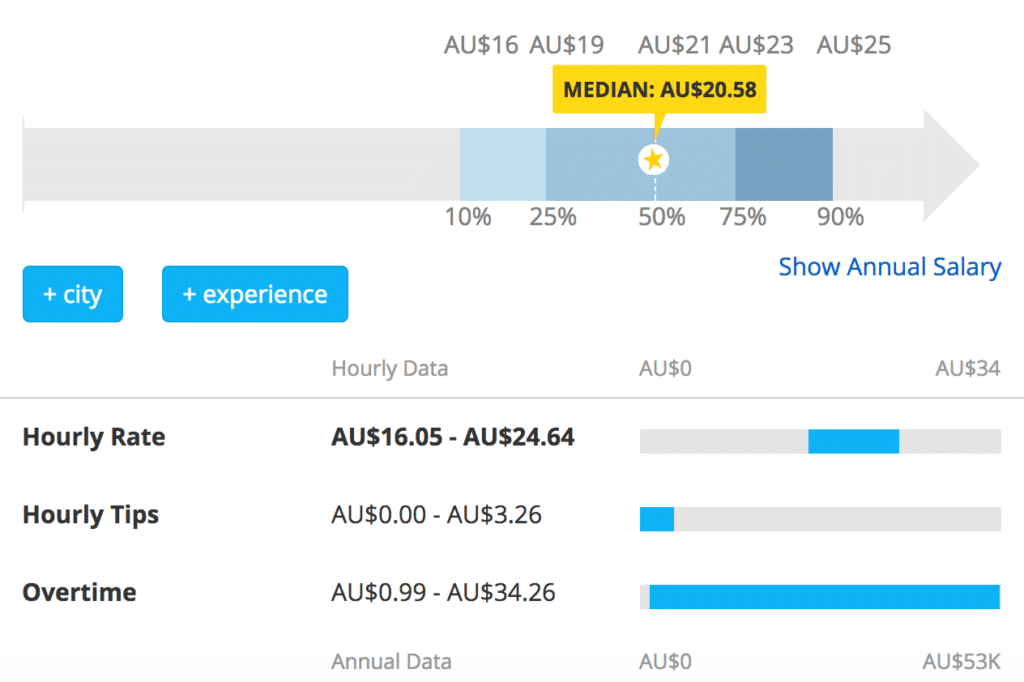Select the Overtime row label

pos(80,592)
